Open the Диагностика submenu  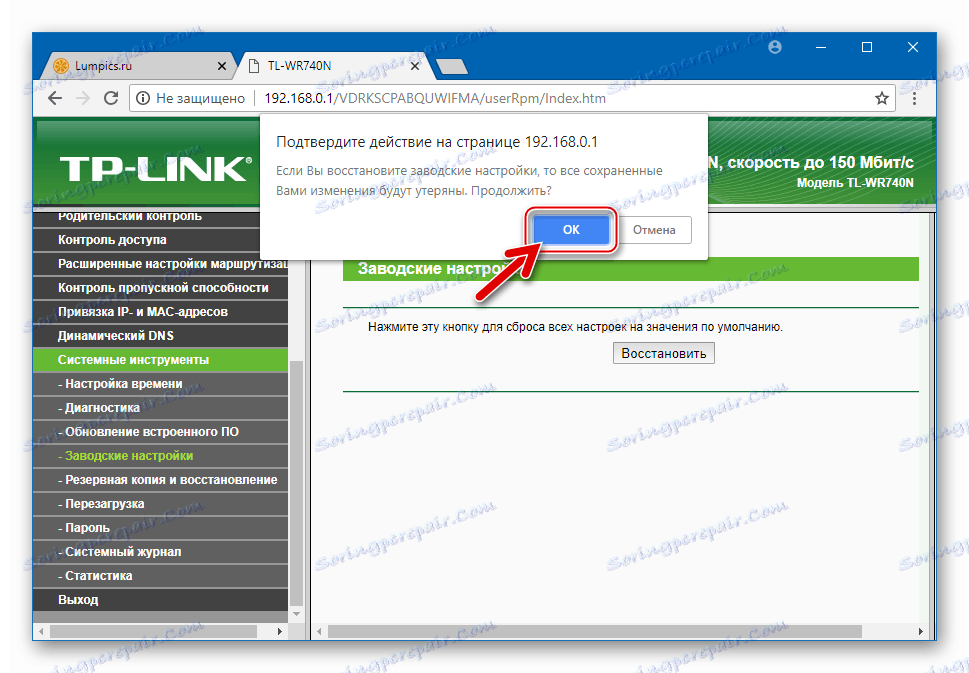coord(161,408)
